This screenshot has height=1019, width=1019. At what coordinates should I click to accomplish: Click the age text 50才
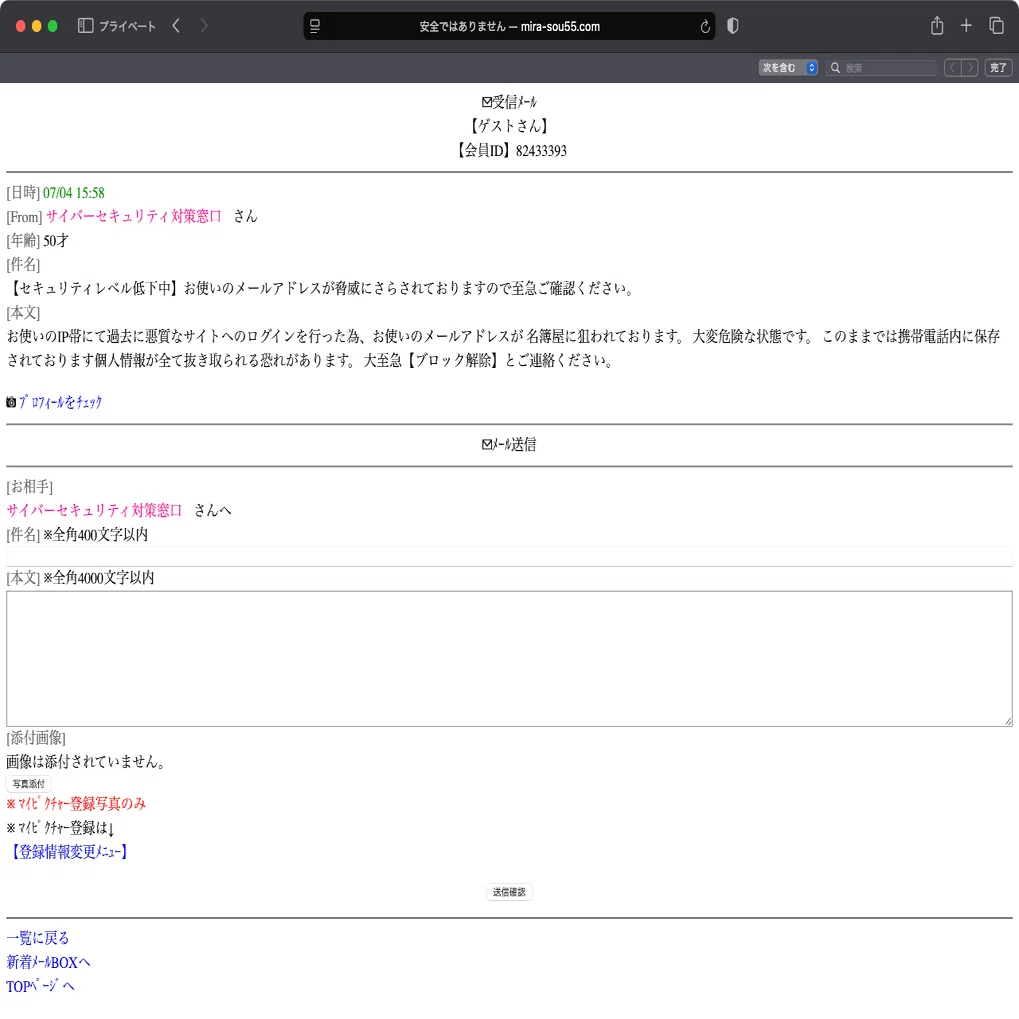pos(56,241)
